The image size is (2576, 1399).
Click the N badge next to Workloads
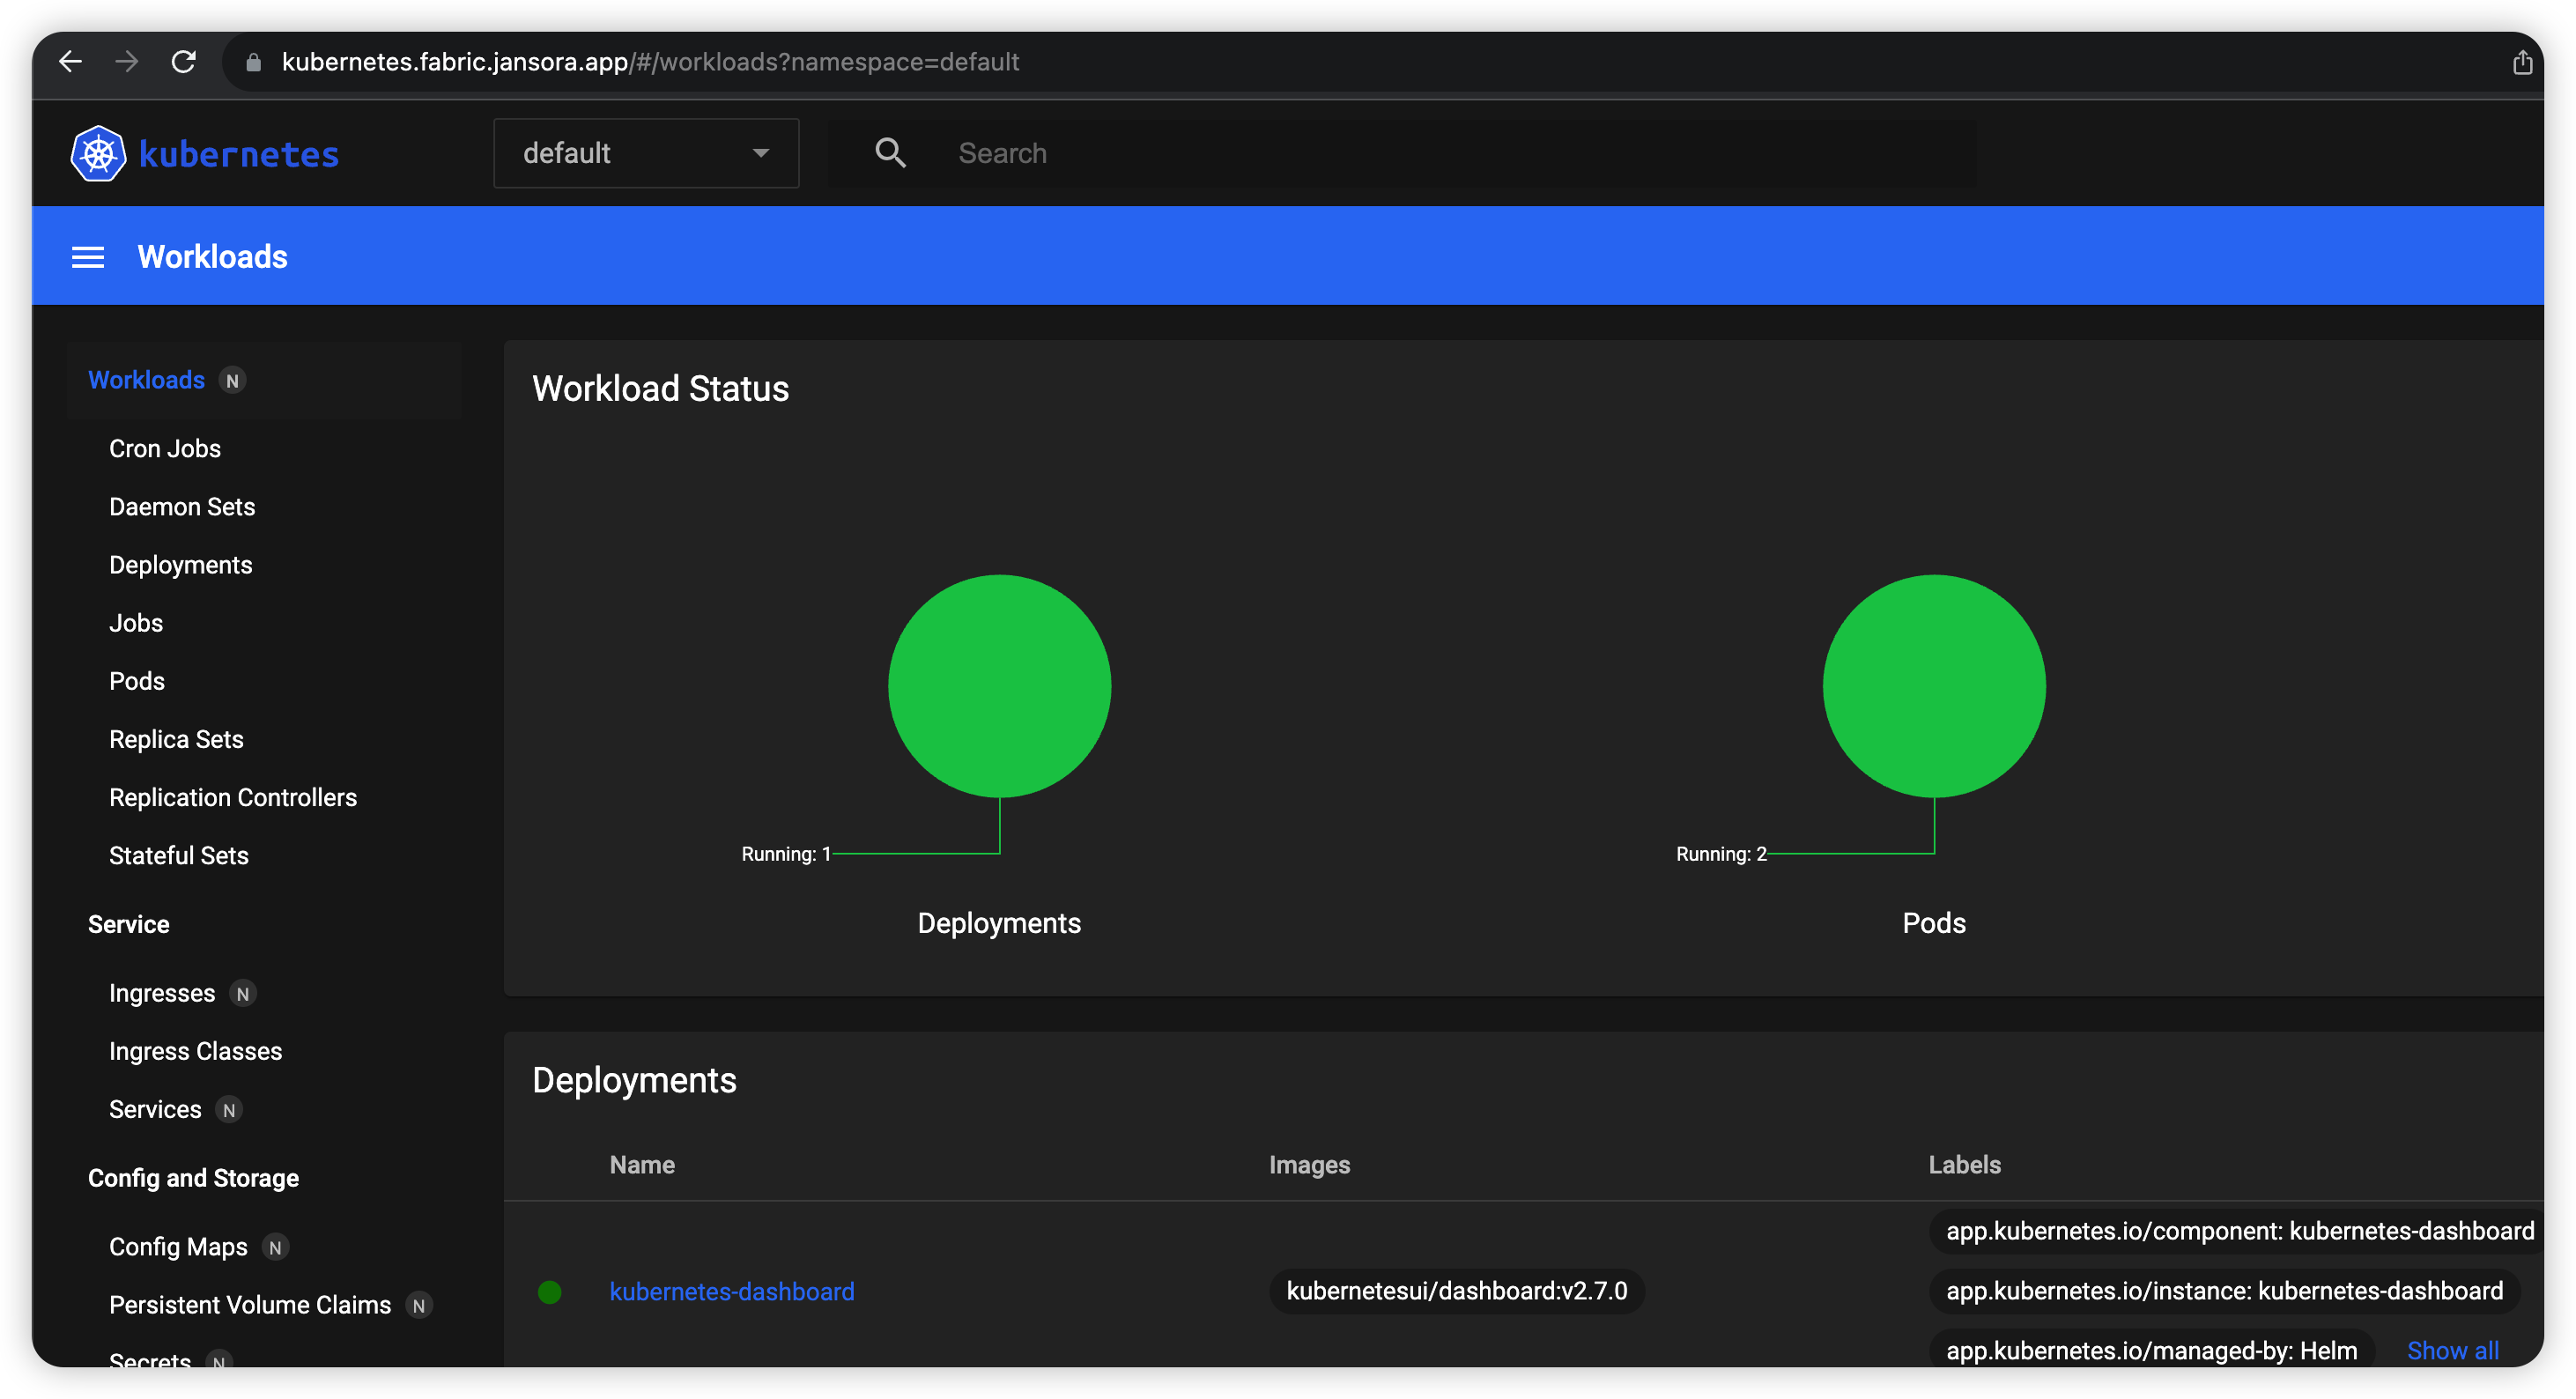pyautogui.click(x=233, y=381)
